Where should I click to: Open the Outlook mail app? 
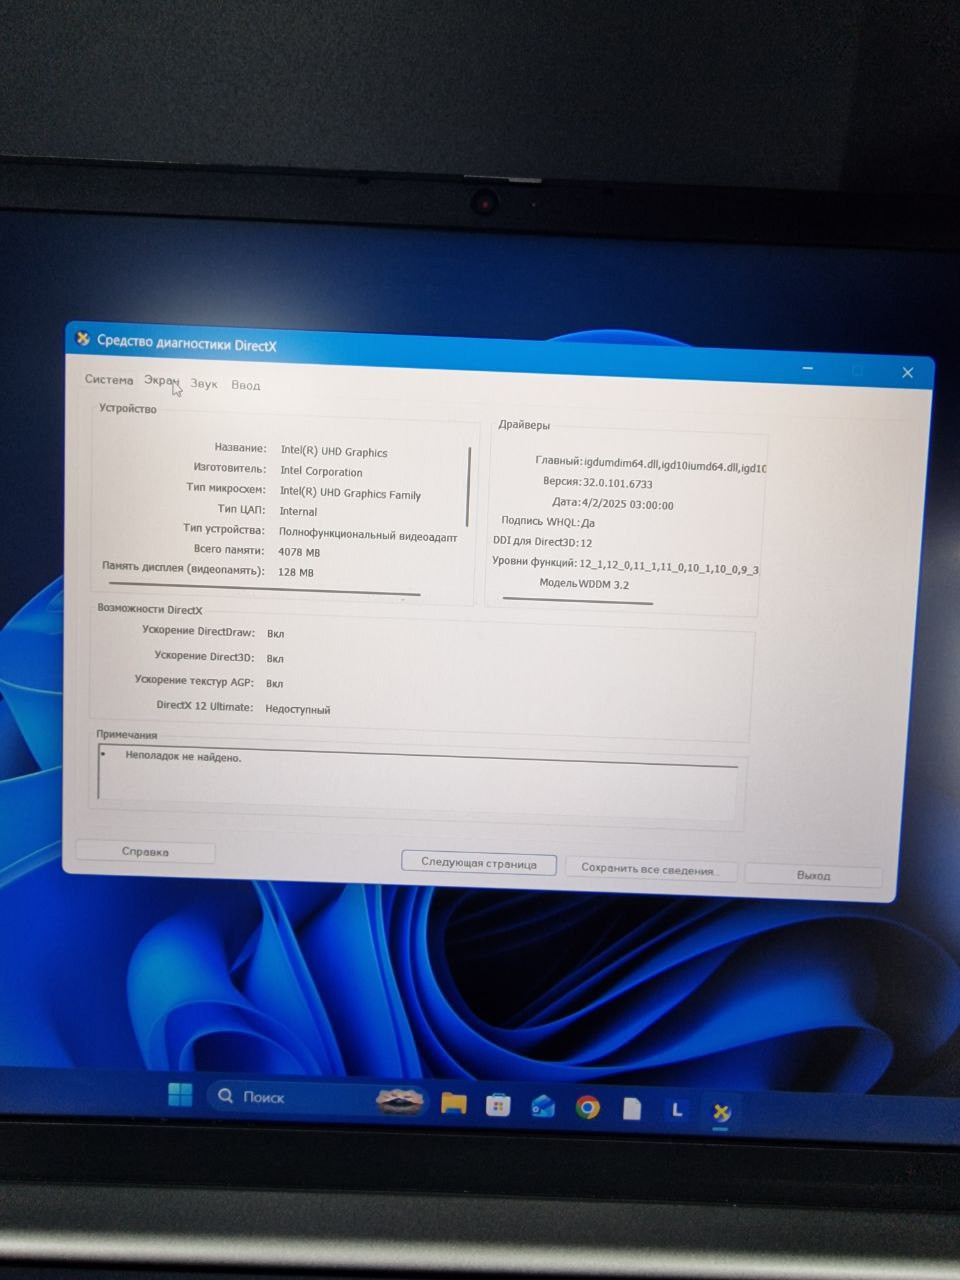pyautogui.click(x=543, y=1106)
